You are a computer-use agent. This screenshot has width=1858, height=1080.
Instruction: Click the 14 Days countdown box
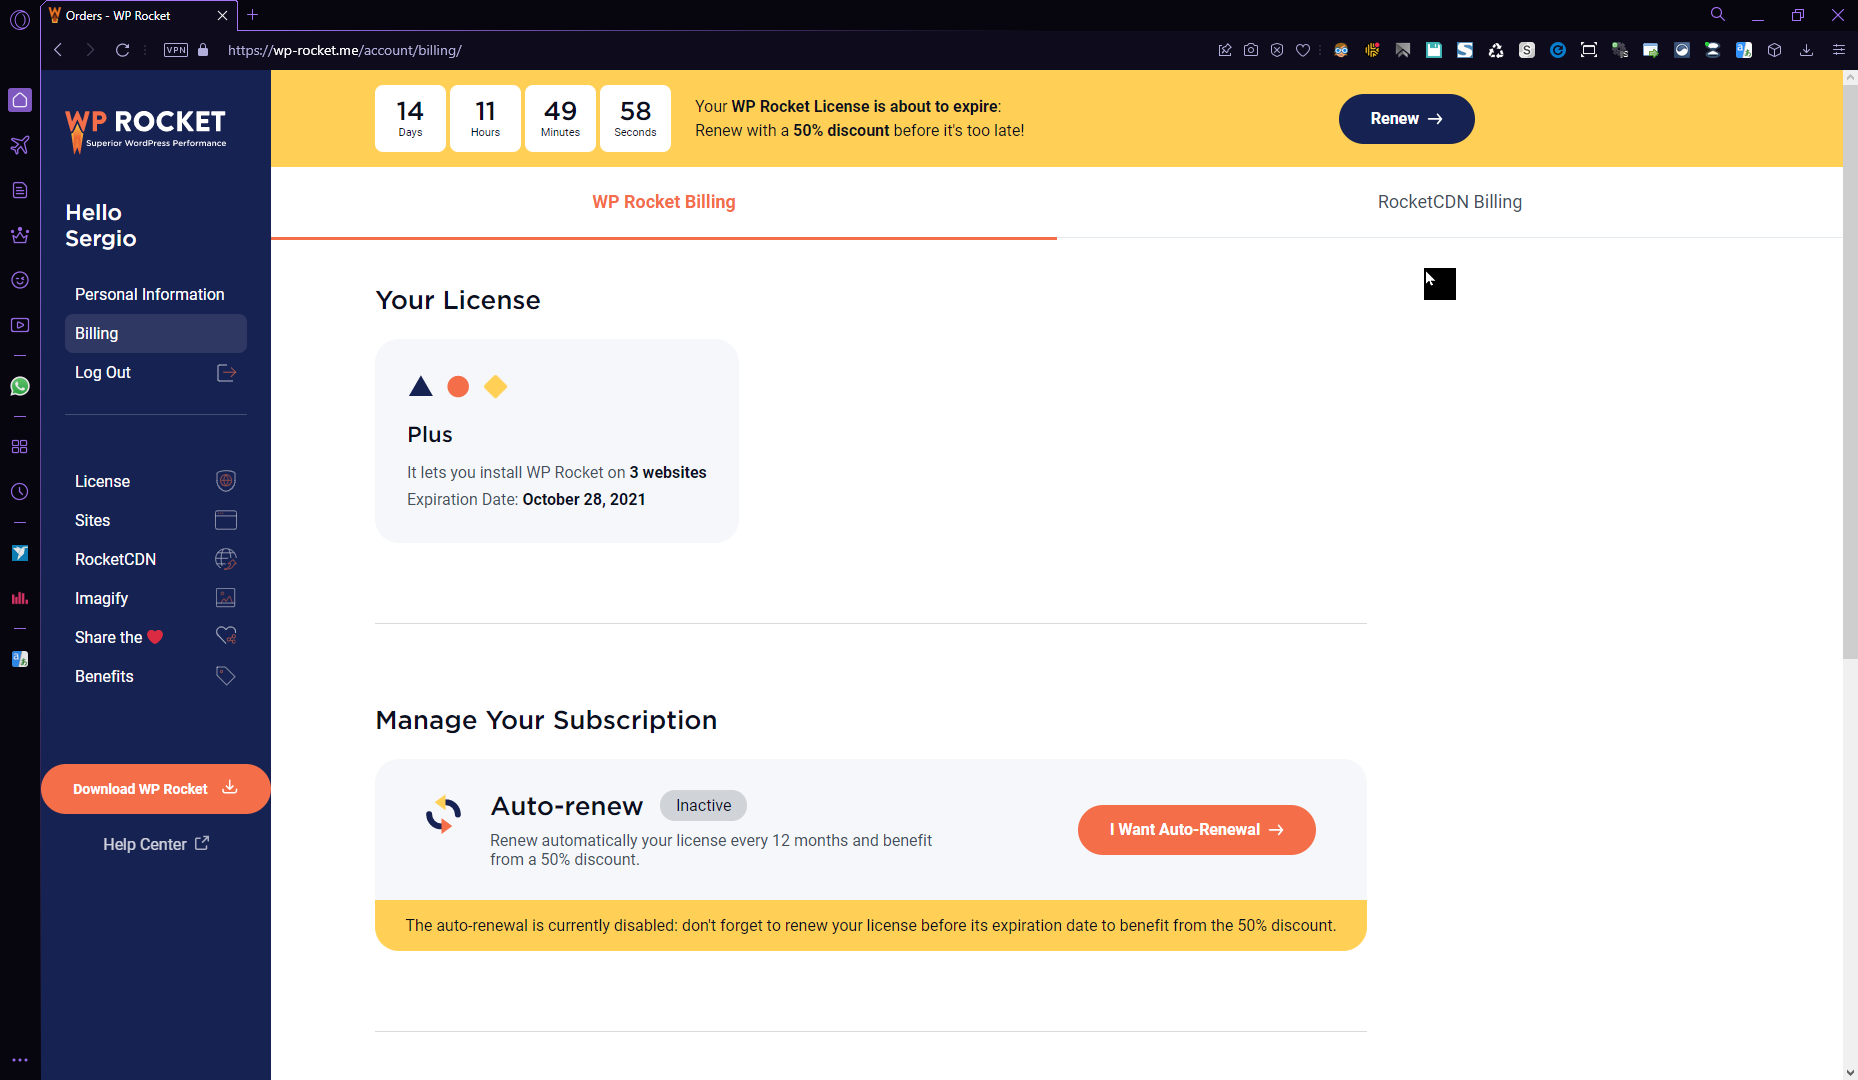coord(410,119)
